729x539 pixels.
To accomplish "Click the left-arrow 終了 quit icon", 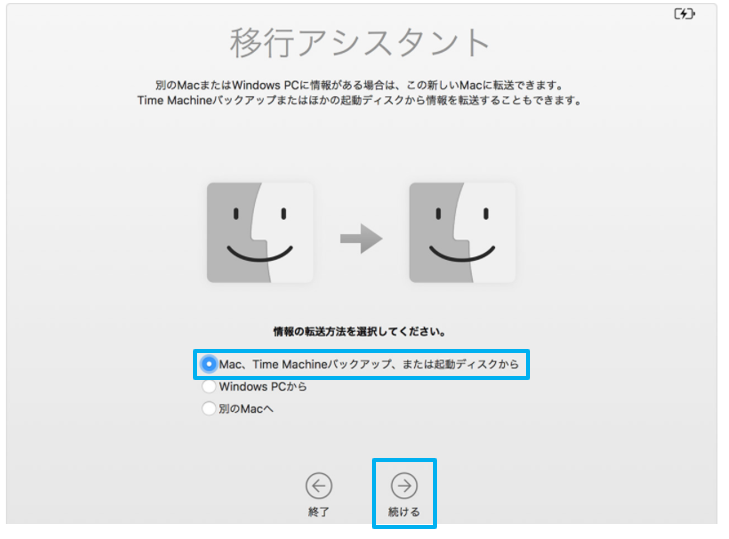I will (319, 486).
